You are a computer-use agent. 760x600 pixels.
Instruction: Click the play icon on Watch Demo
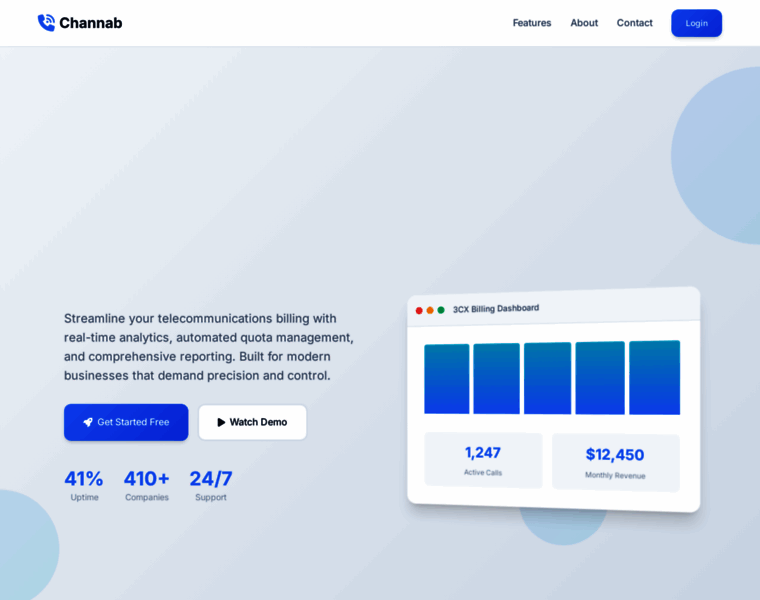coord(221,422)
